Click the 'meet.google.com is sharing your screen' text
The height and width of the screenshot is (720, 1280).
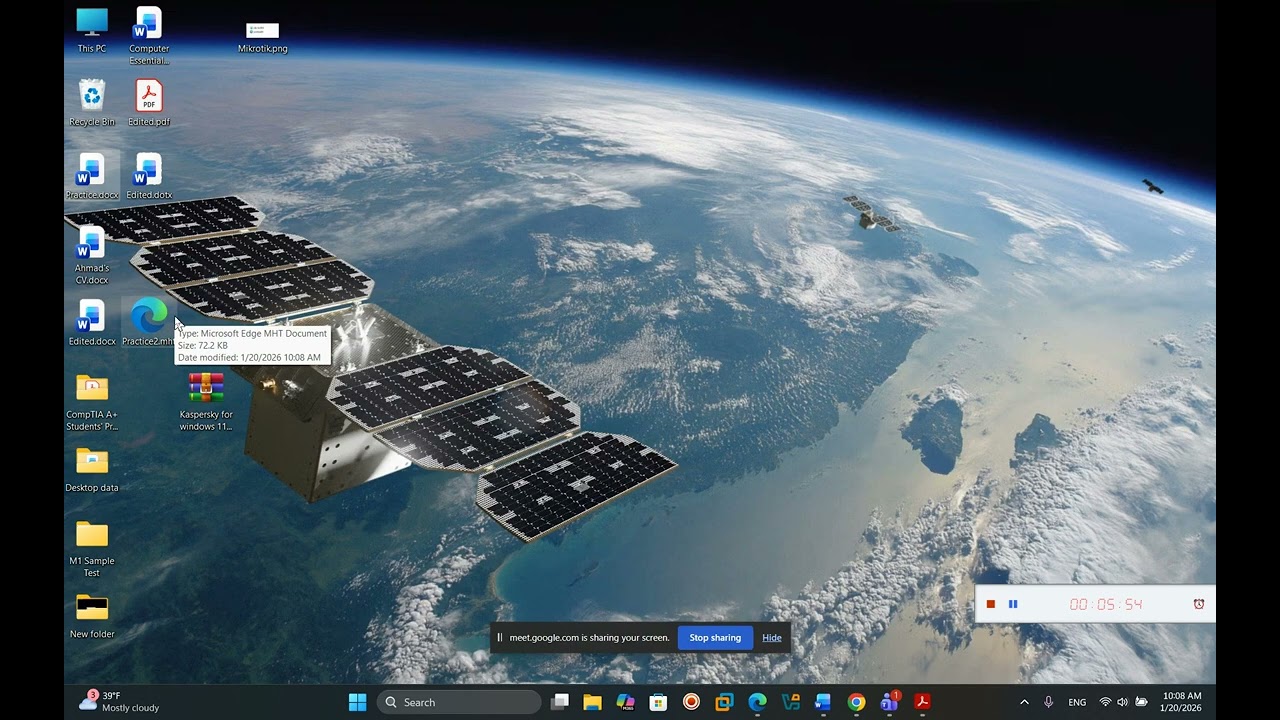[x=590, y=638]
